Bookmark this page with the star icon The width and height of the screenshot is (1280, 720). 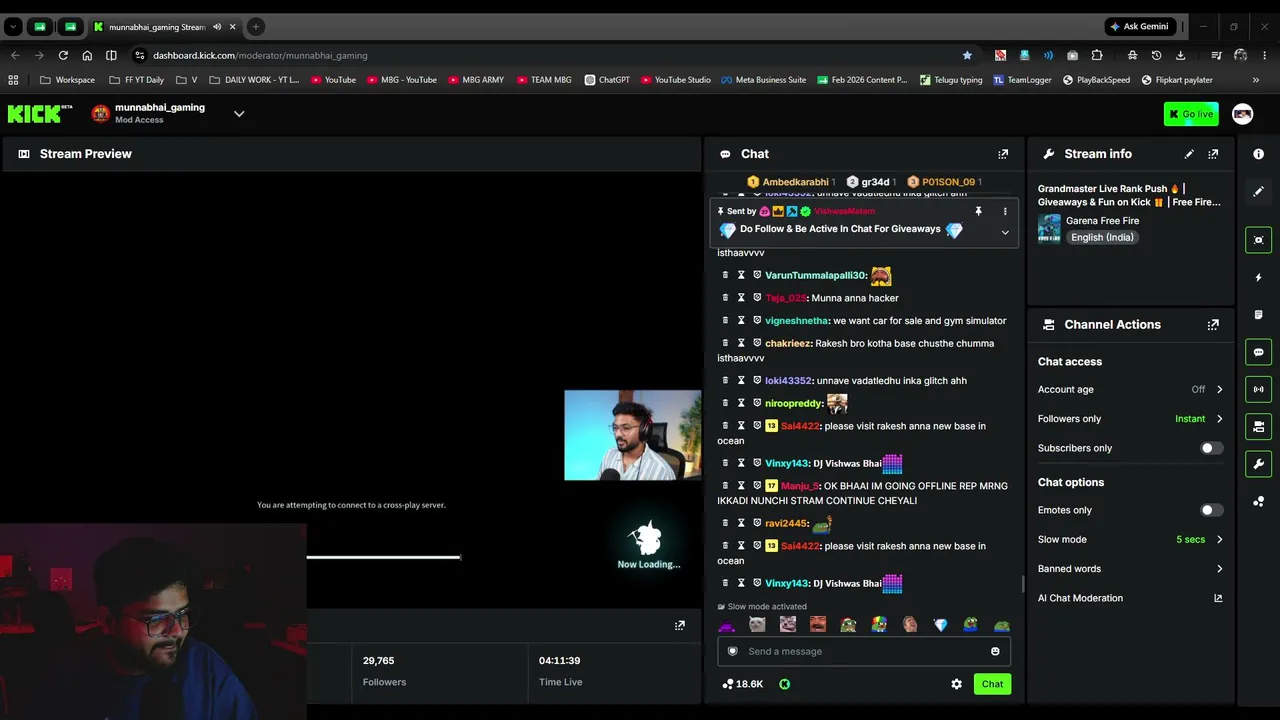[x=967, y=55]
